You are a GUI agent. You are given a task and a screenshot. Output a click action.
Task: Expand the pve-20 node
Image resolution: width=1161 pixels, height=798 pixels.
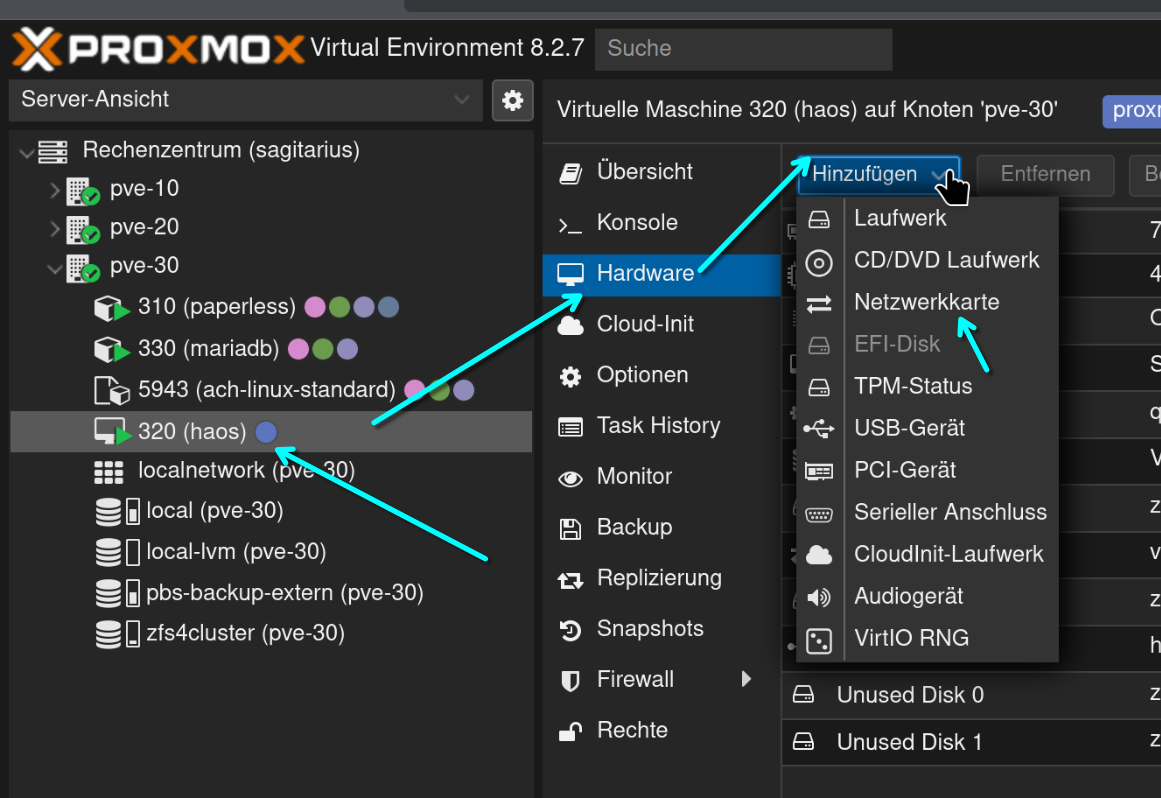54,229
